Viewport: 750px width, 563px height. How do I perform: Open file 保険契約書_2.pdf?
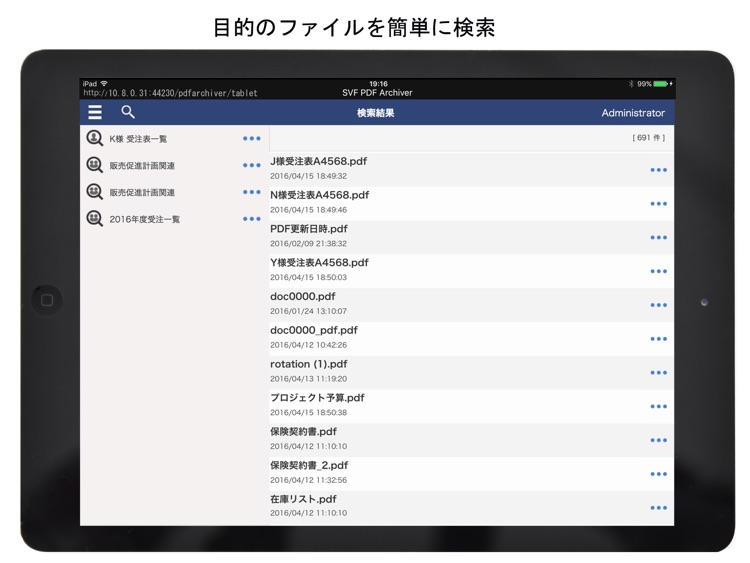pyautogui.click(x=472, y=474)
